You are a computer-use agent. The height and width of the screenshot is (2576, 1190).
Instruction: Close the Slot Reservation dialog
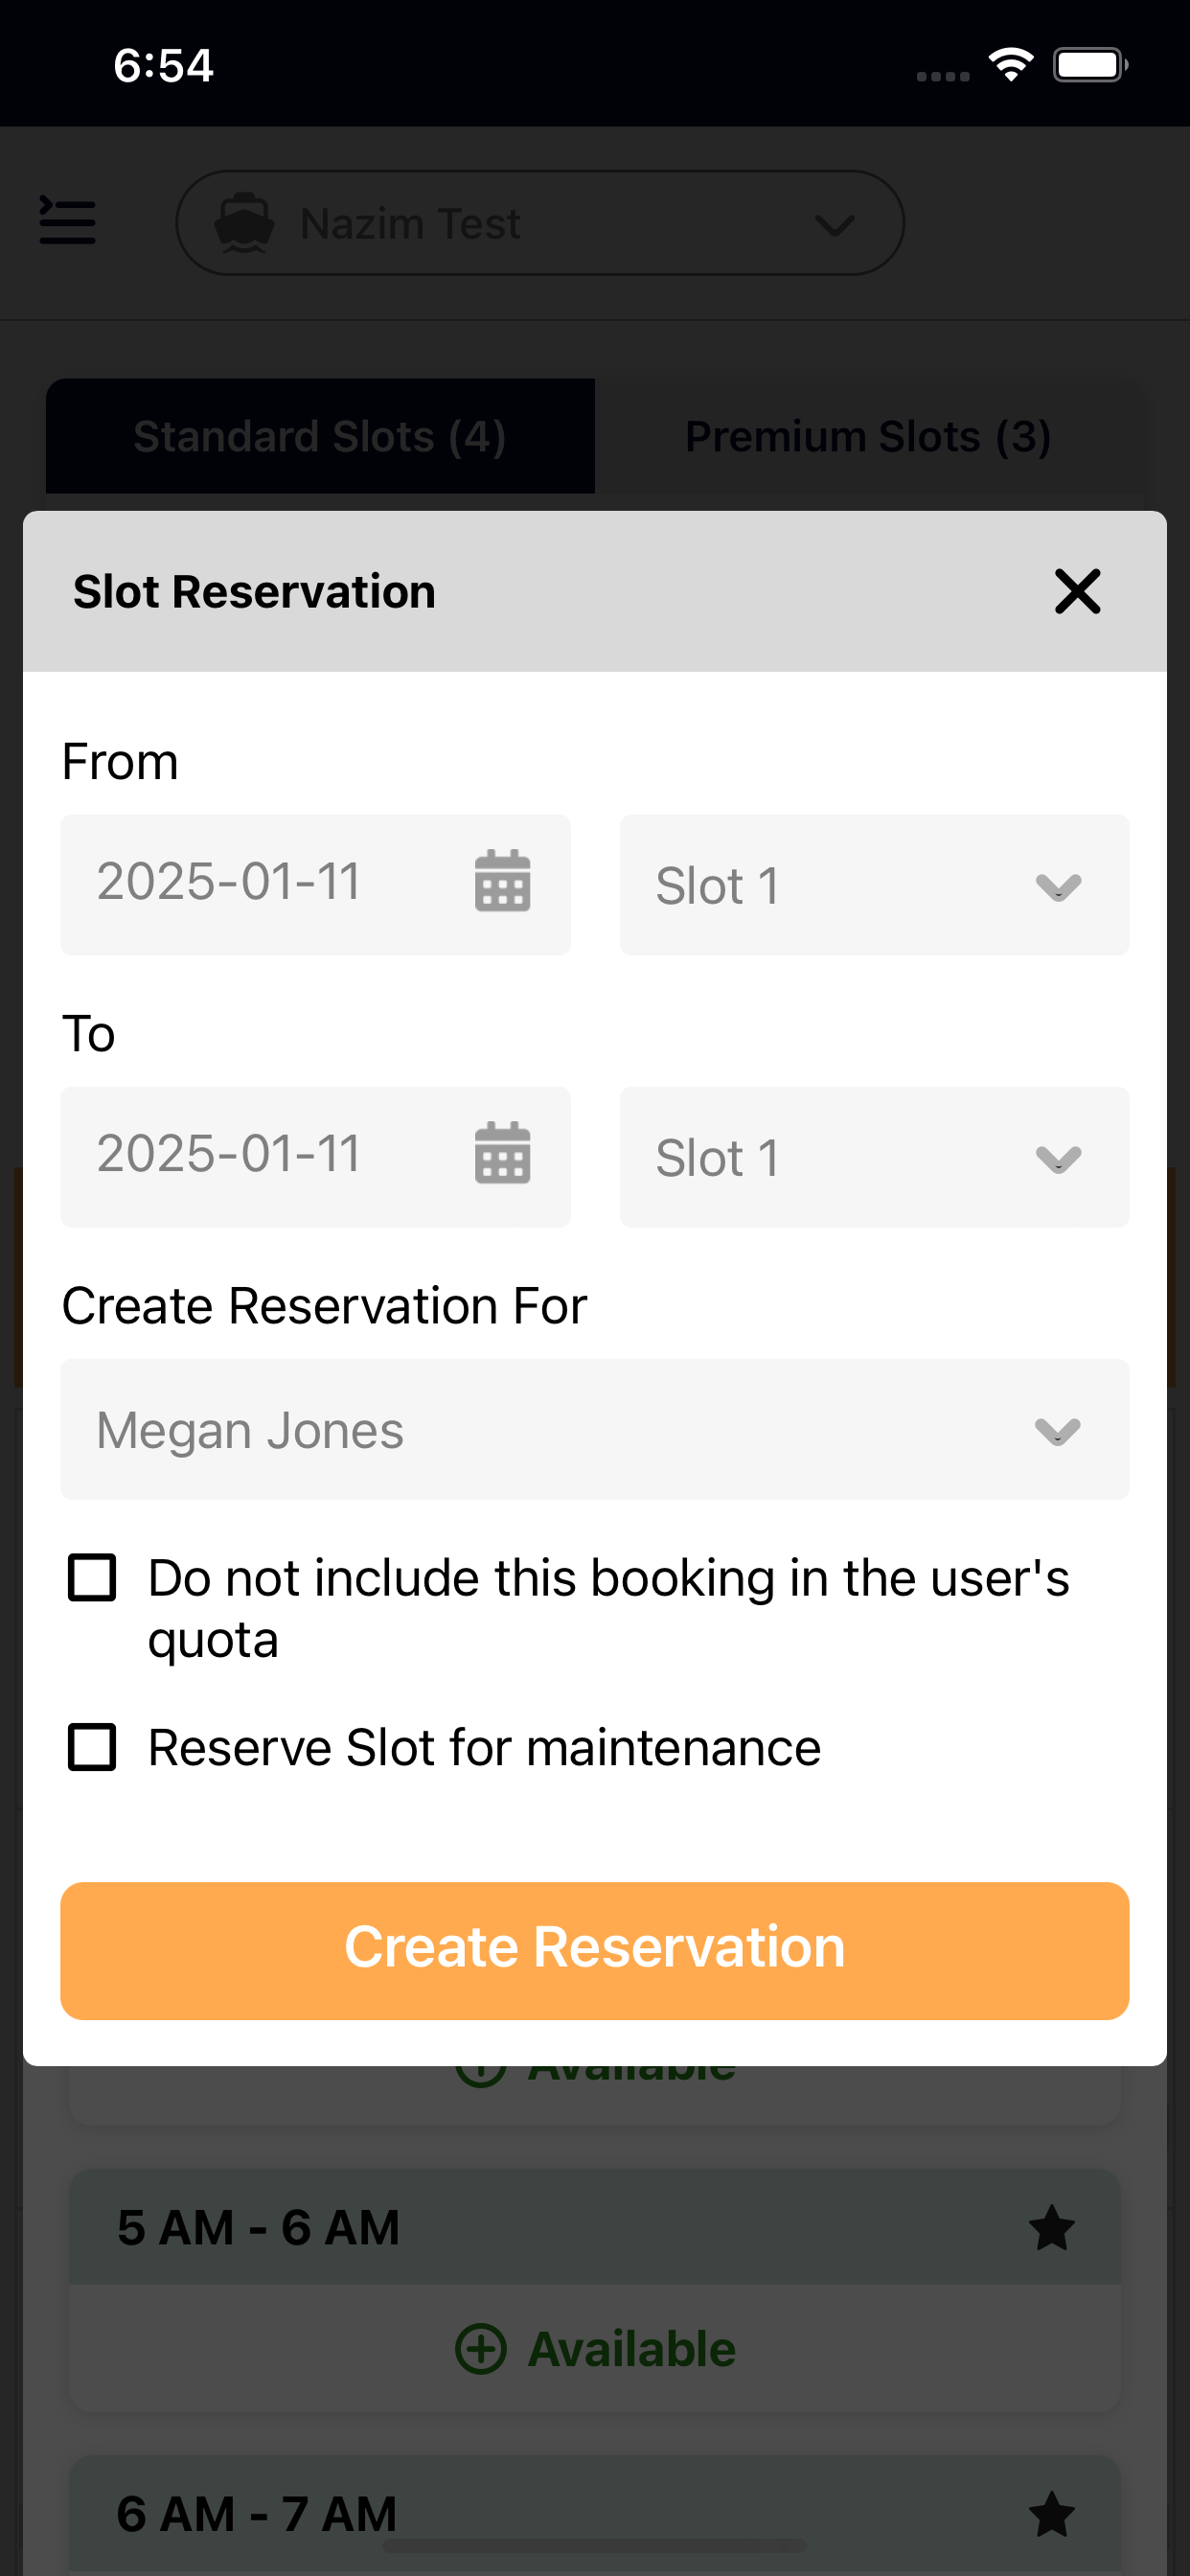(1077, 591)
